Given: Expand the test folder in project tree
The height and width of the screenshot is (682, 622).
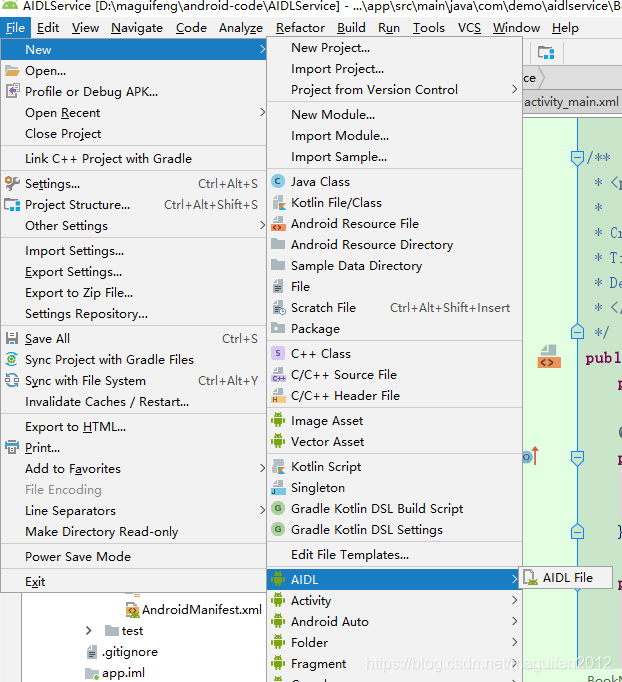Looking at the screenshot, I should click(89, 631).
